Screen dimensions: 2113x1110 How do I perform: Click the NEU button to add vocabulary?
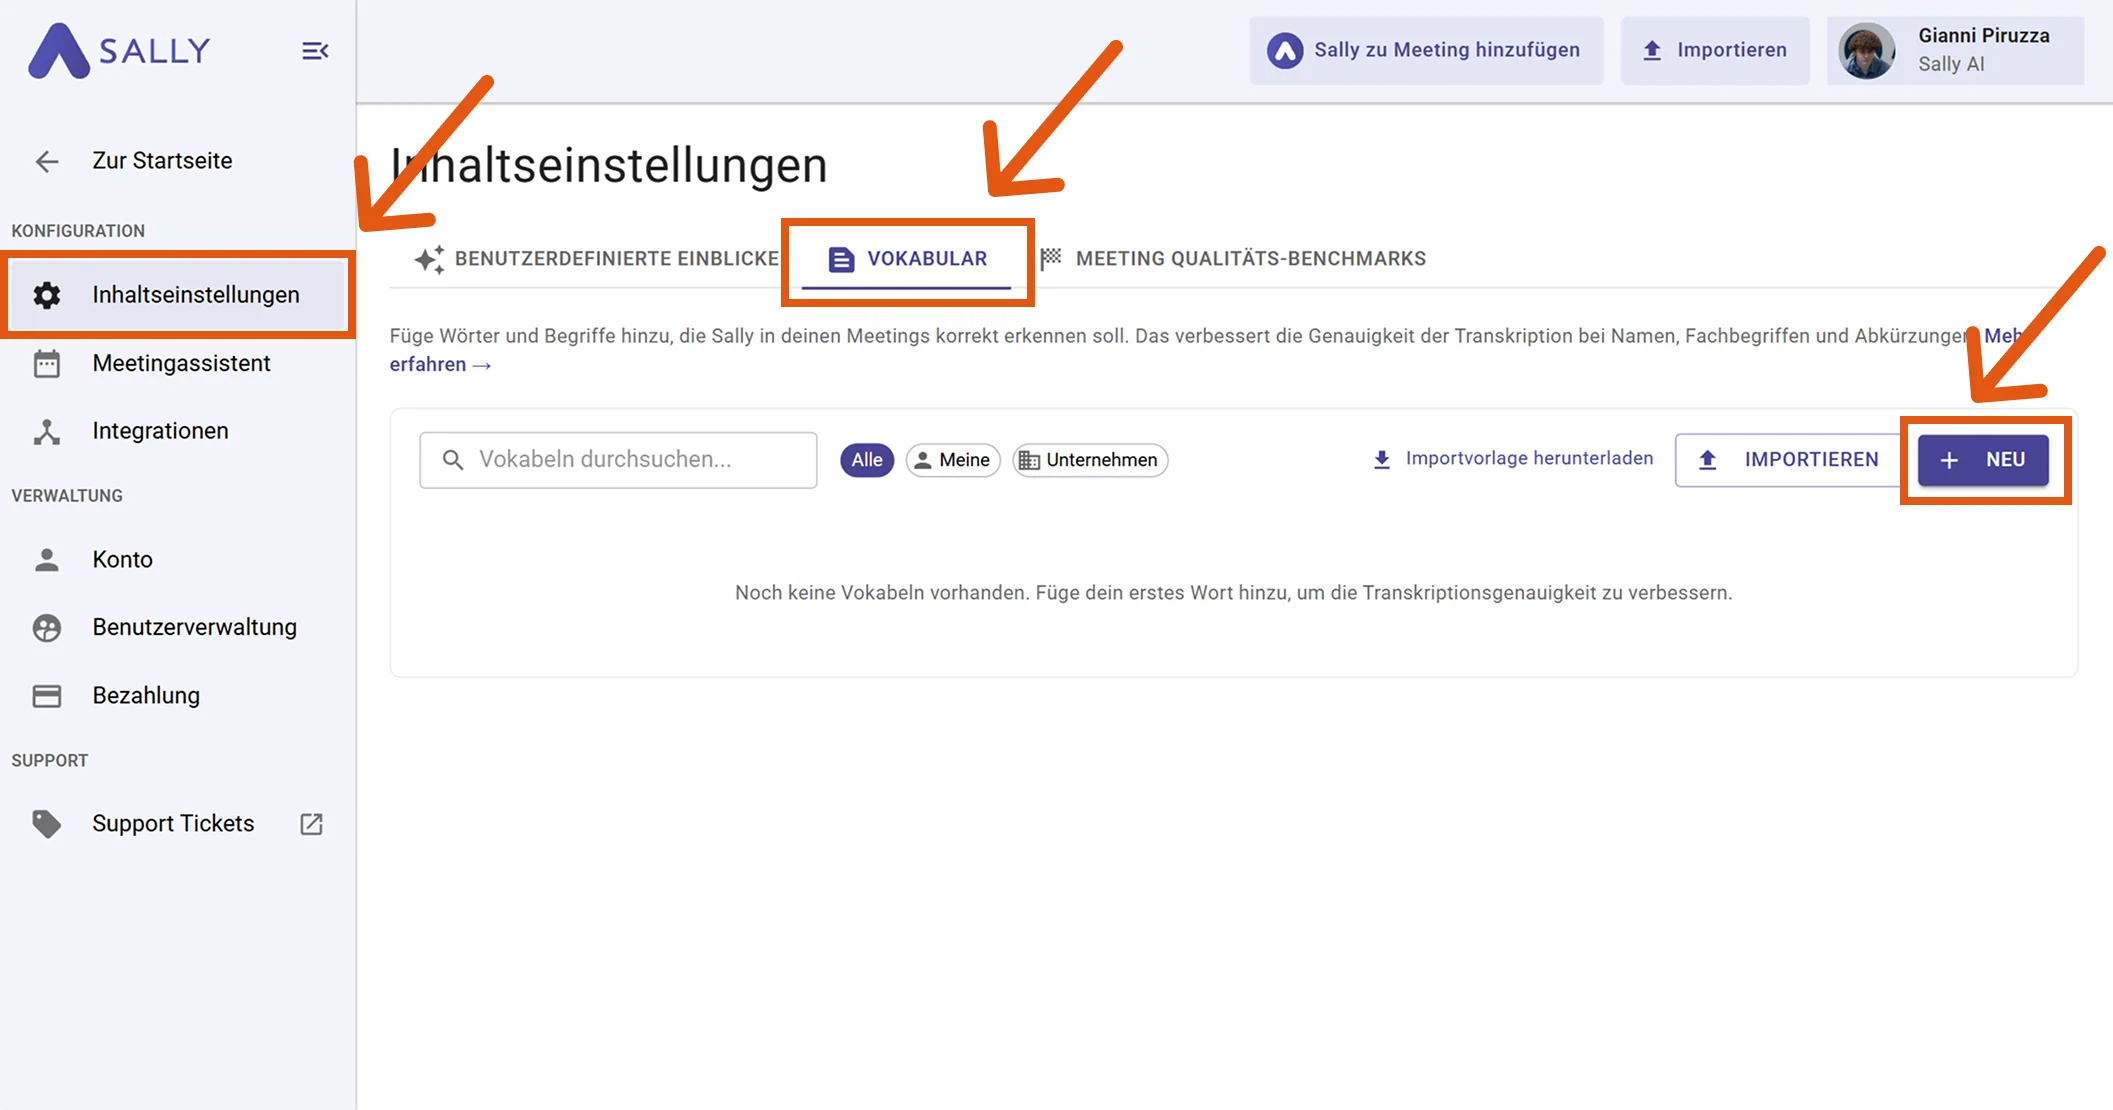1983,460
